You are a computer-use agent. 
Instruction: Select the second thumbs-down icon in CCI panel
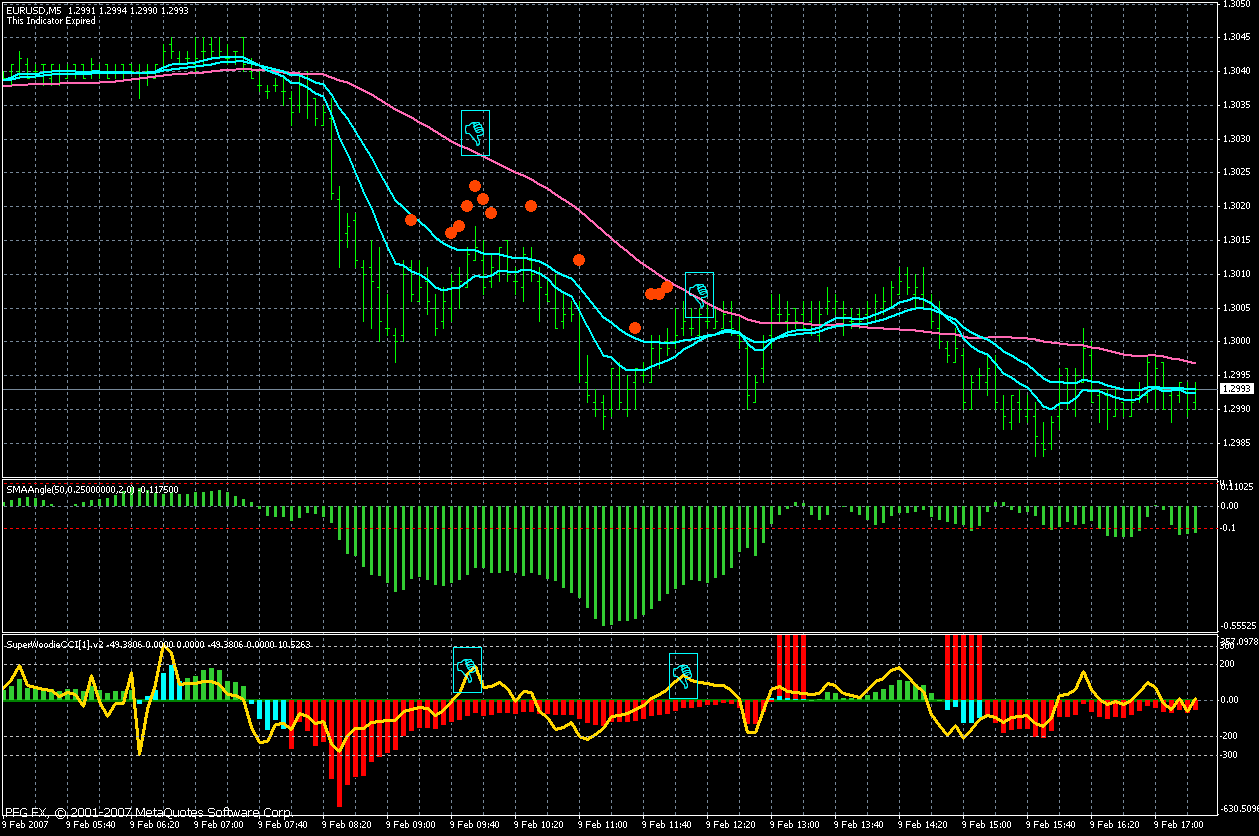683,673
